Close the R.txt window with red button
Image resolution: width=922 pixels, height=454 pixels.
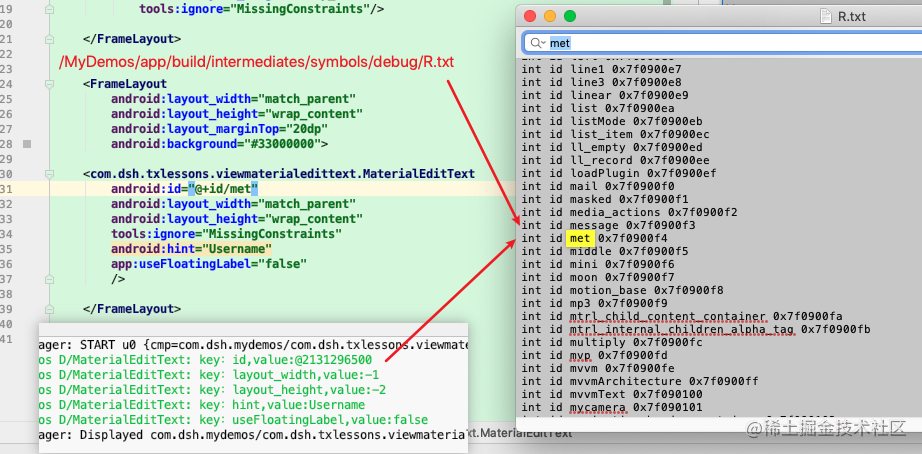[x=530, y=16]
